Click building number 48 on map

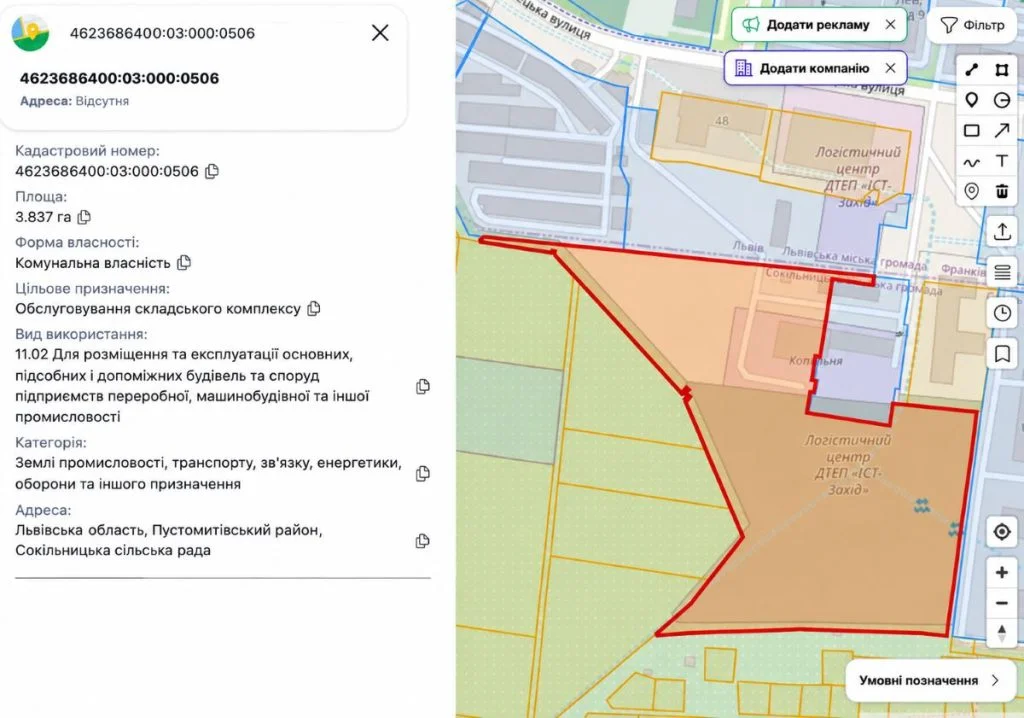(x=722, y=121)
